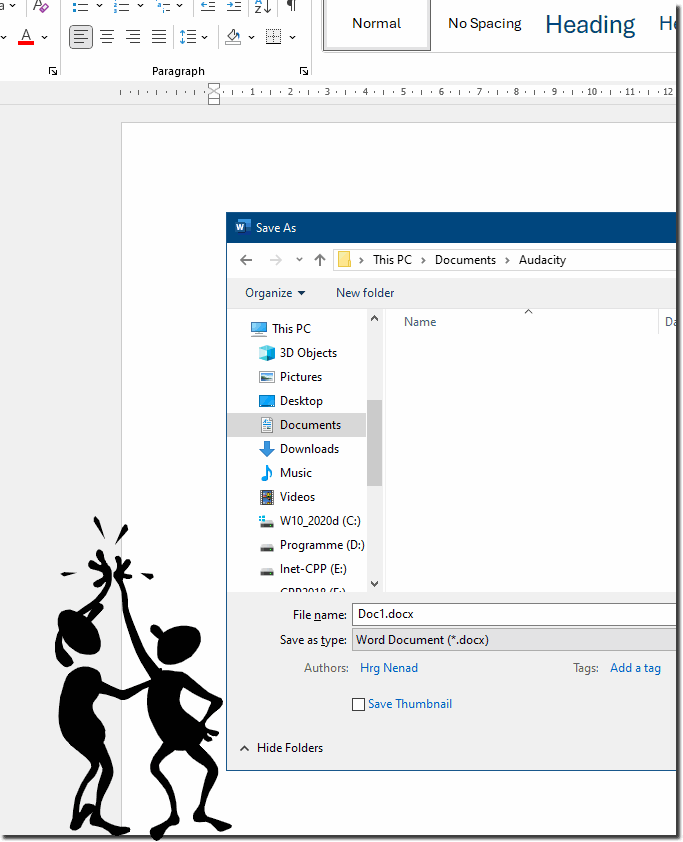
Task: Decrease the paragraph indent
Action: (x=208, y=6)
